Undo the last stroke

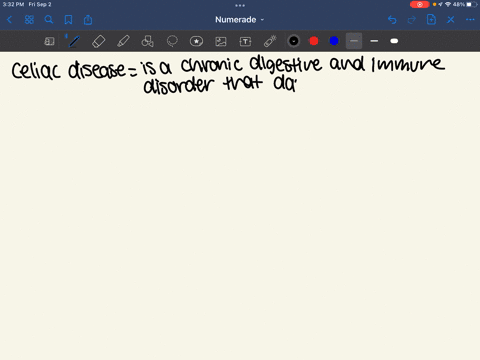pyautogui.click(x=392, y=20)
